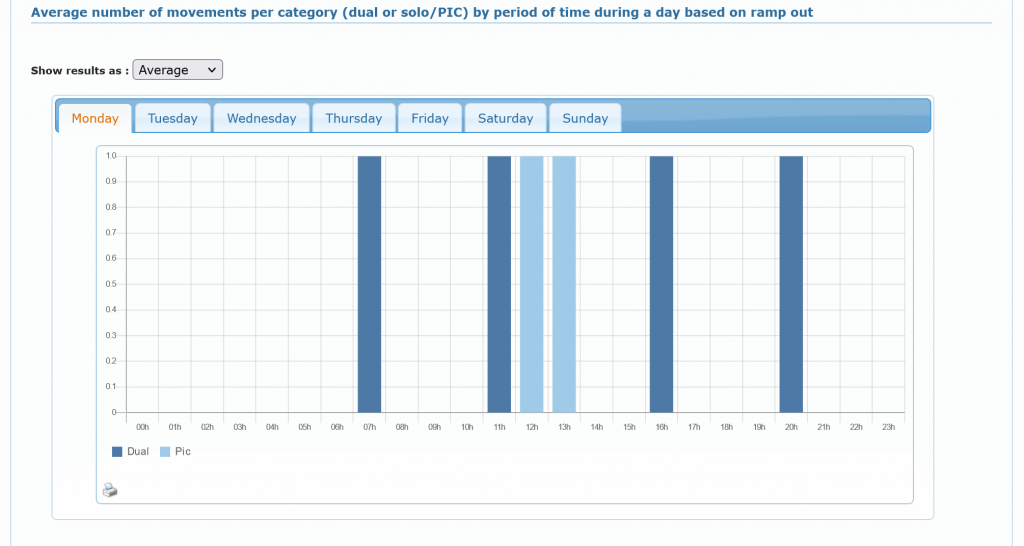
Task: View the Saturday tab
Action: click(x=505, y=118)
